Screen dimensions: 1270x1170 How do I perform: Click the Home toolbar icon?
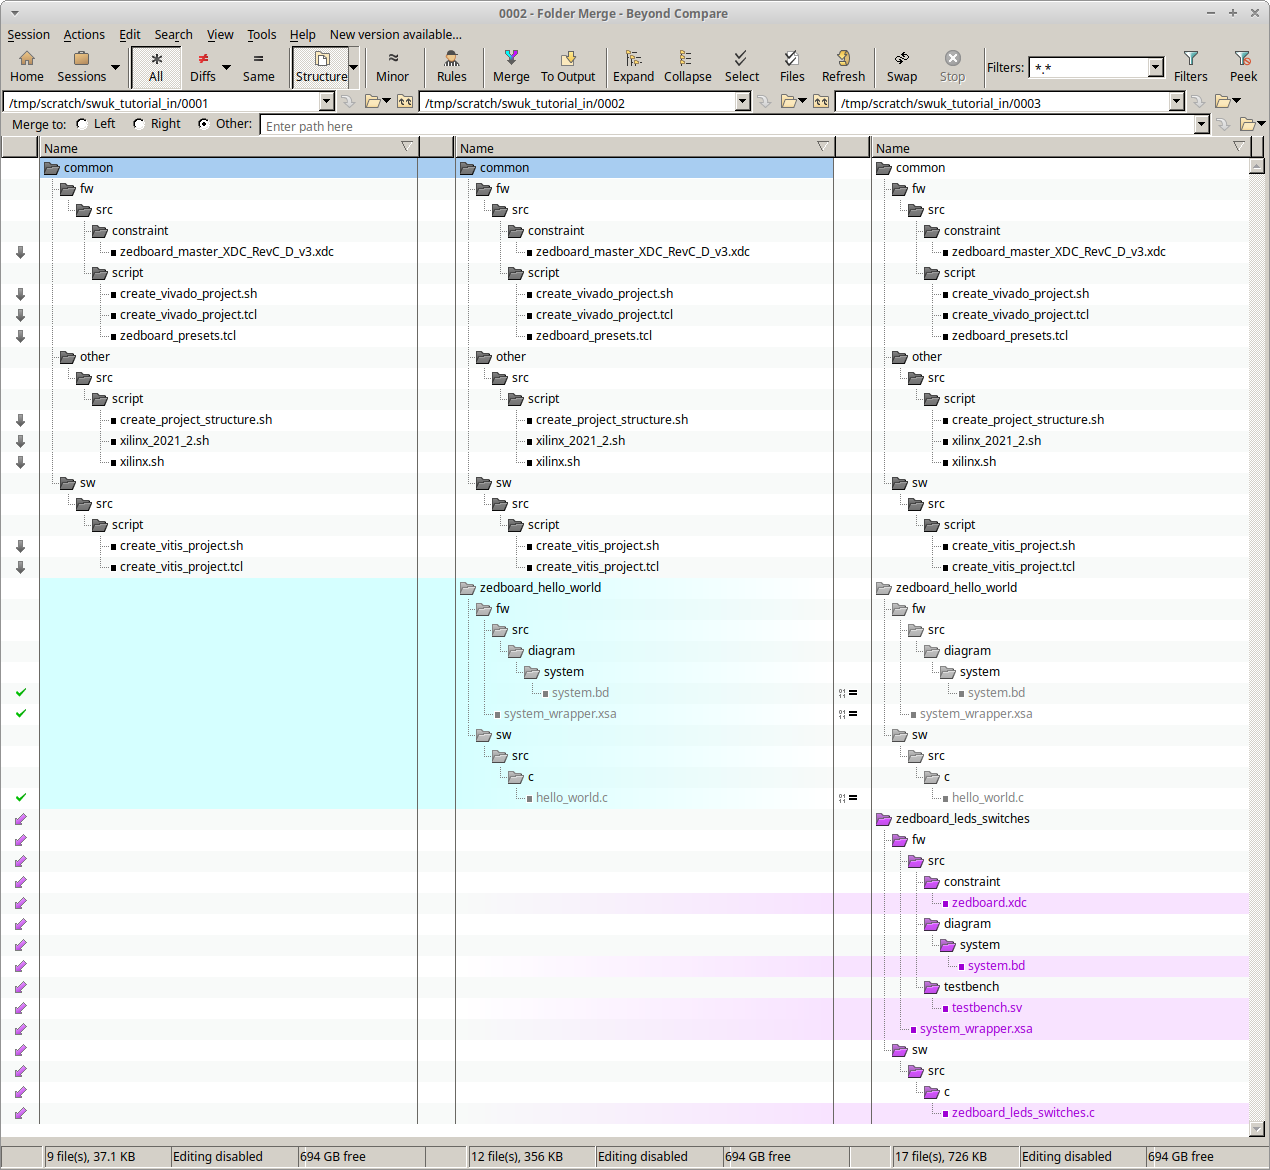(x=27, y=66)
